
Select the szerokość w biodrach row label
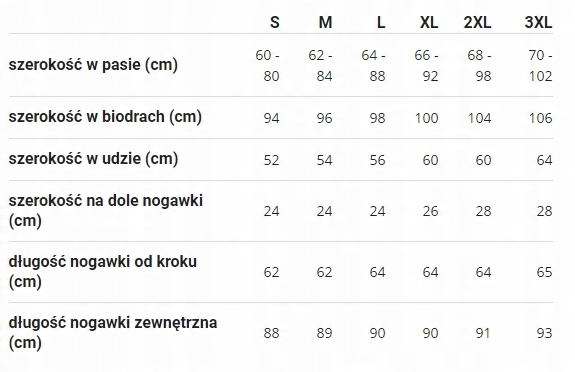point(105,117)
